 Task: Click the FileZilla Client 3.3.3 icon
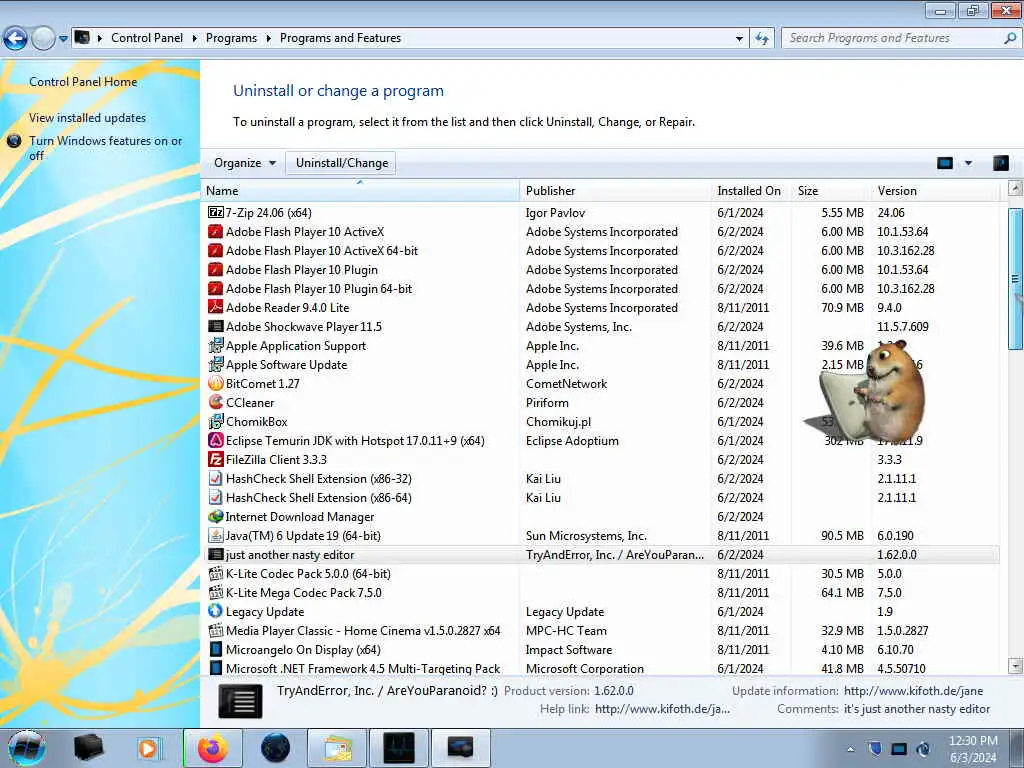coord(216,459)
